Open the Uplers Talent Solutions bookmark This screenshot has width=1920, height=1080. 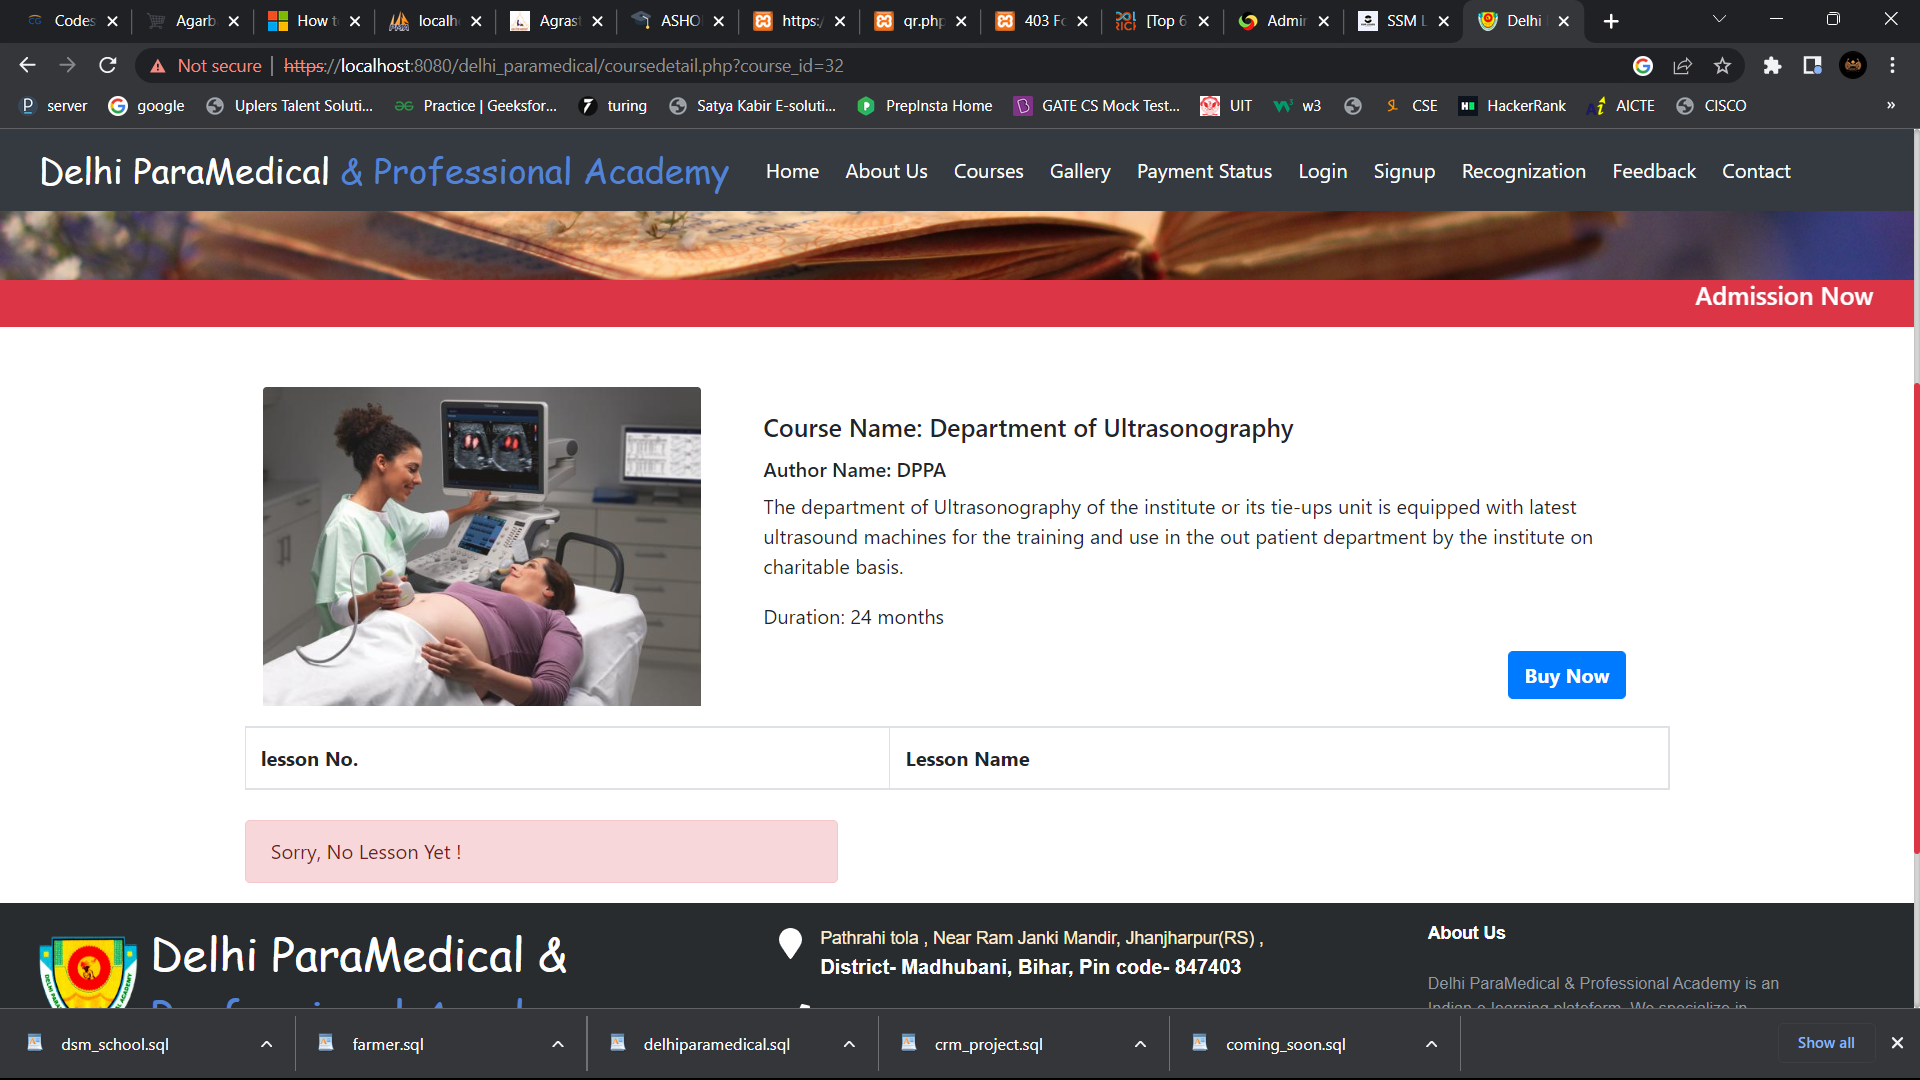pos(289,105)
